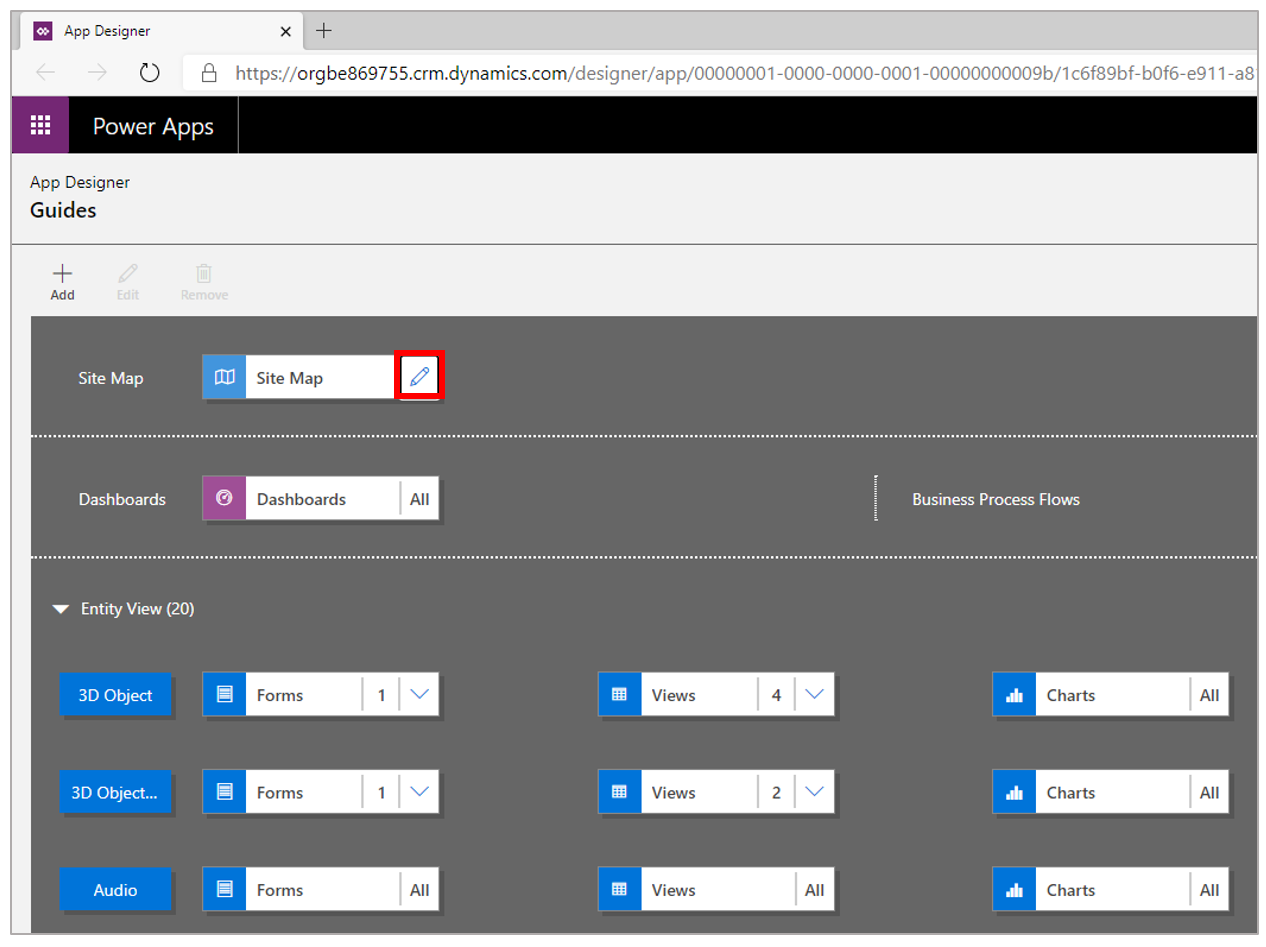Viewport: 1266px width, 947px height.
Task: Click Views grid icon in 3D Object... row
Action: (620, 791)
